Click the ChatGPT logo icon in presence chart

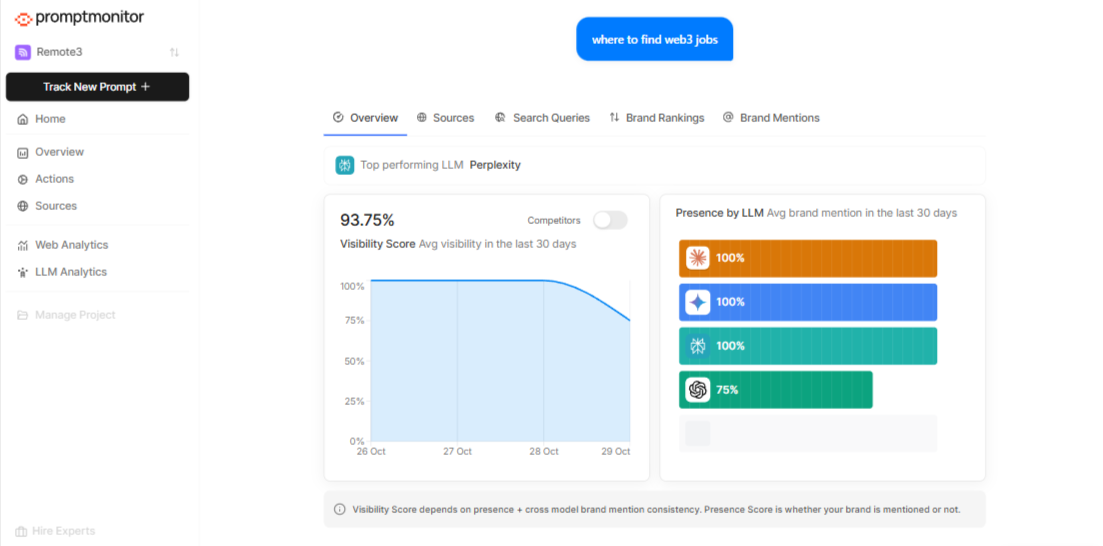(698, 390)
